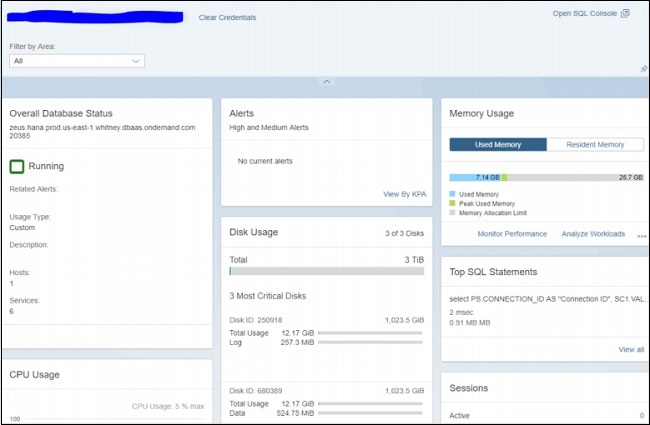Click the Peak Used Memory green legend square

tap(453, 204)
